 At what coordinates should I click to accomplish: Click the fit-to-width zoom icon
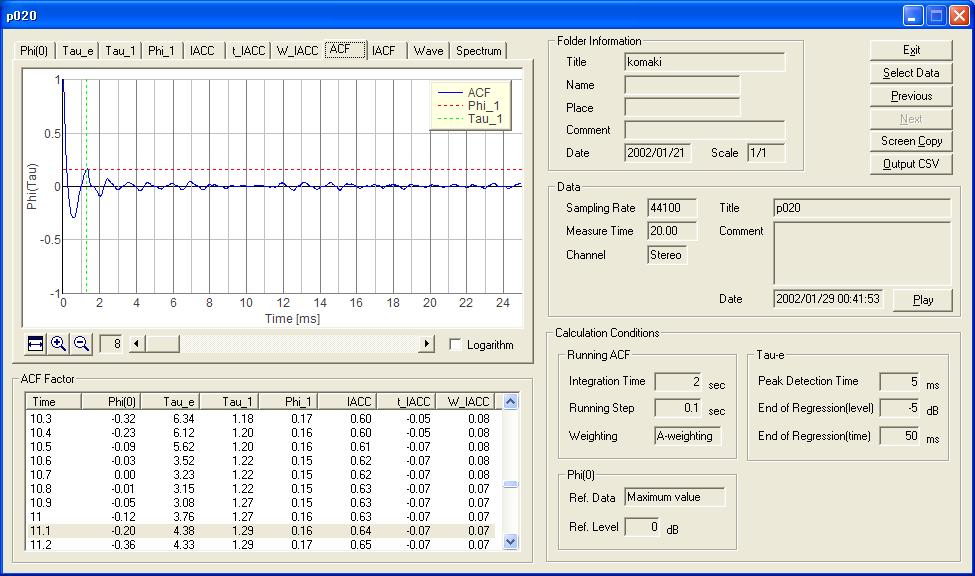tap(35, 344)
